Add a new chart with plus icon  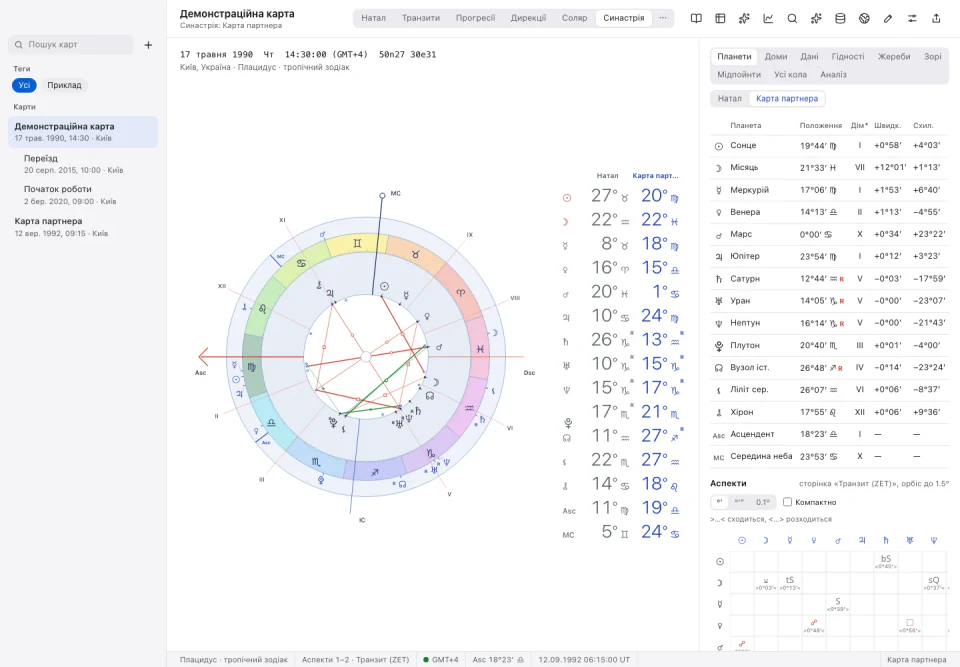pos(148,45)
